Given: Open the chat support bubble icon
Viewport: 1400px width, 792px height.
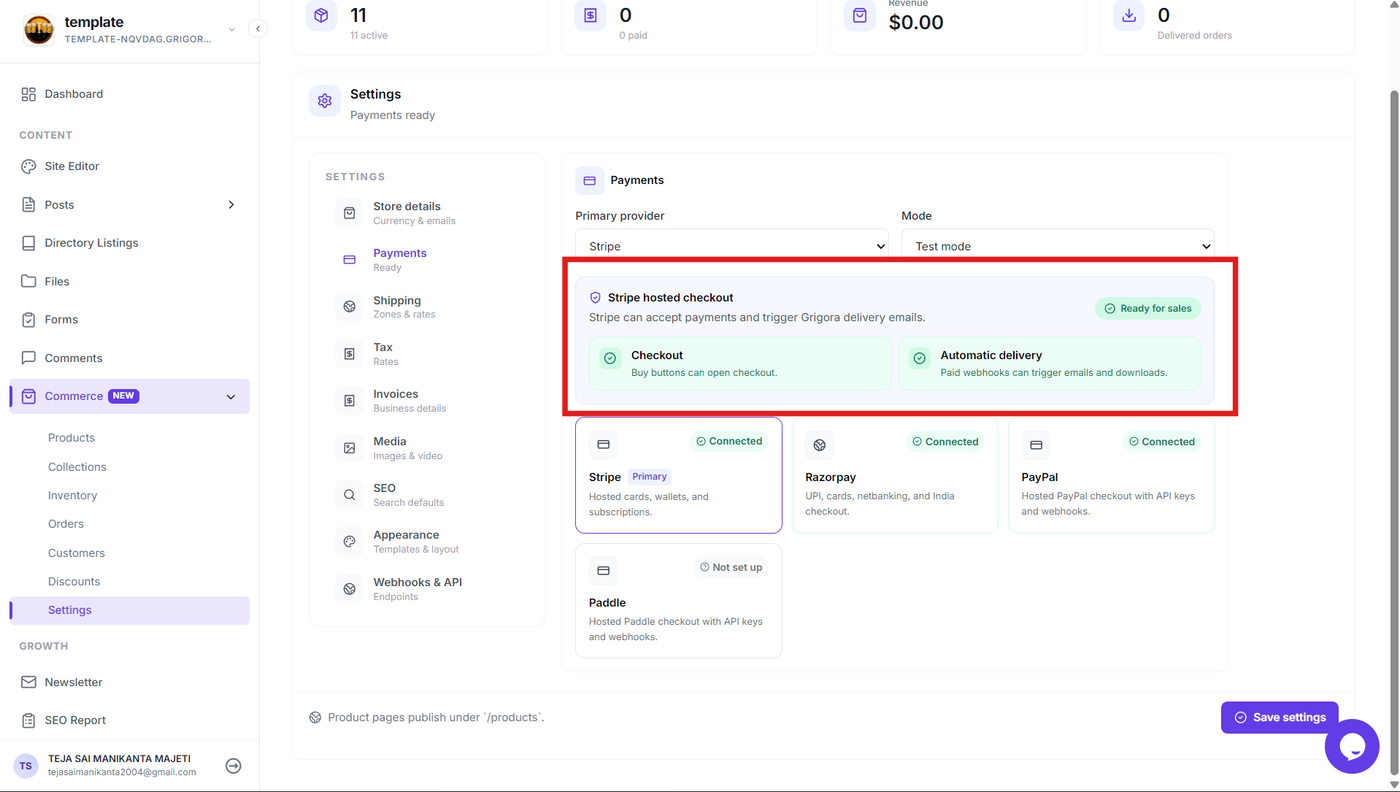Looking at the screenshot, I should [x=1352, y=746].
